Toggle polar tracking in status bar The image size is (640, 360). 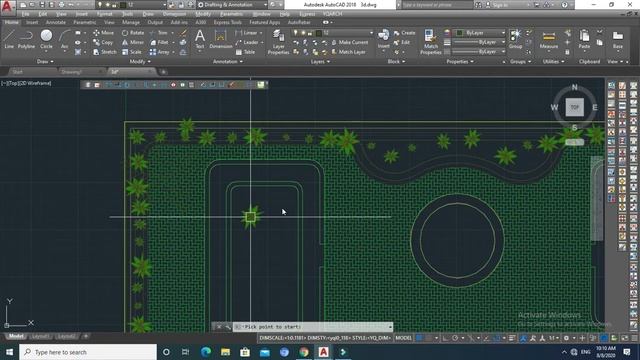pos(455,338)
